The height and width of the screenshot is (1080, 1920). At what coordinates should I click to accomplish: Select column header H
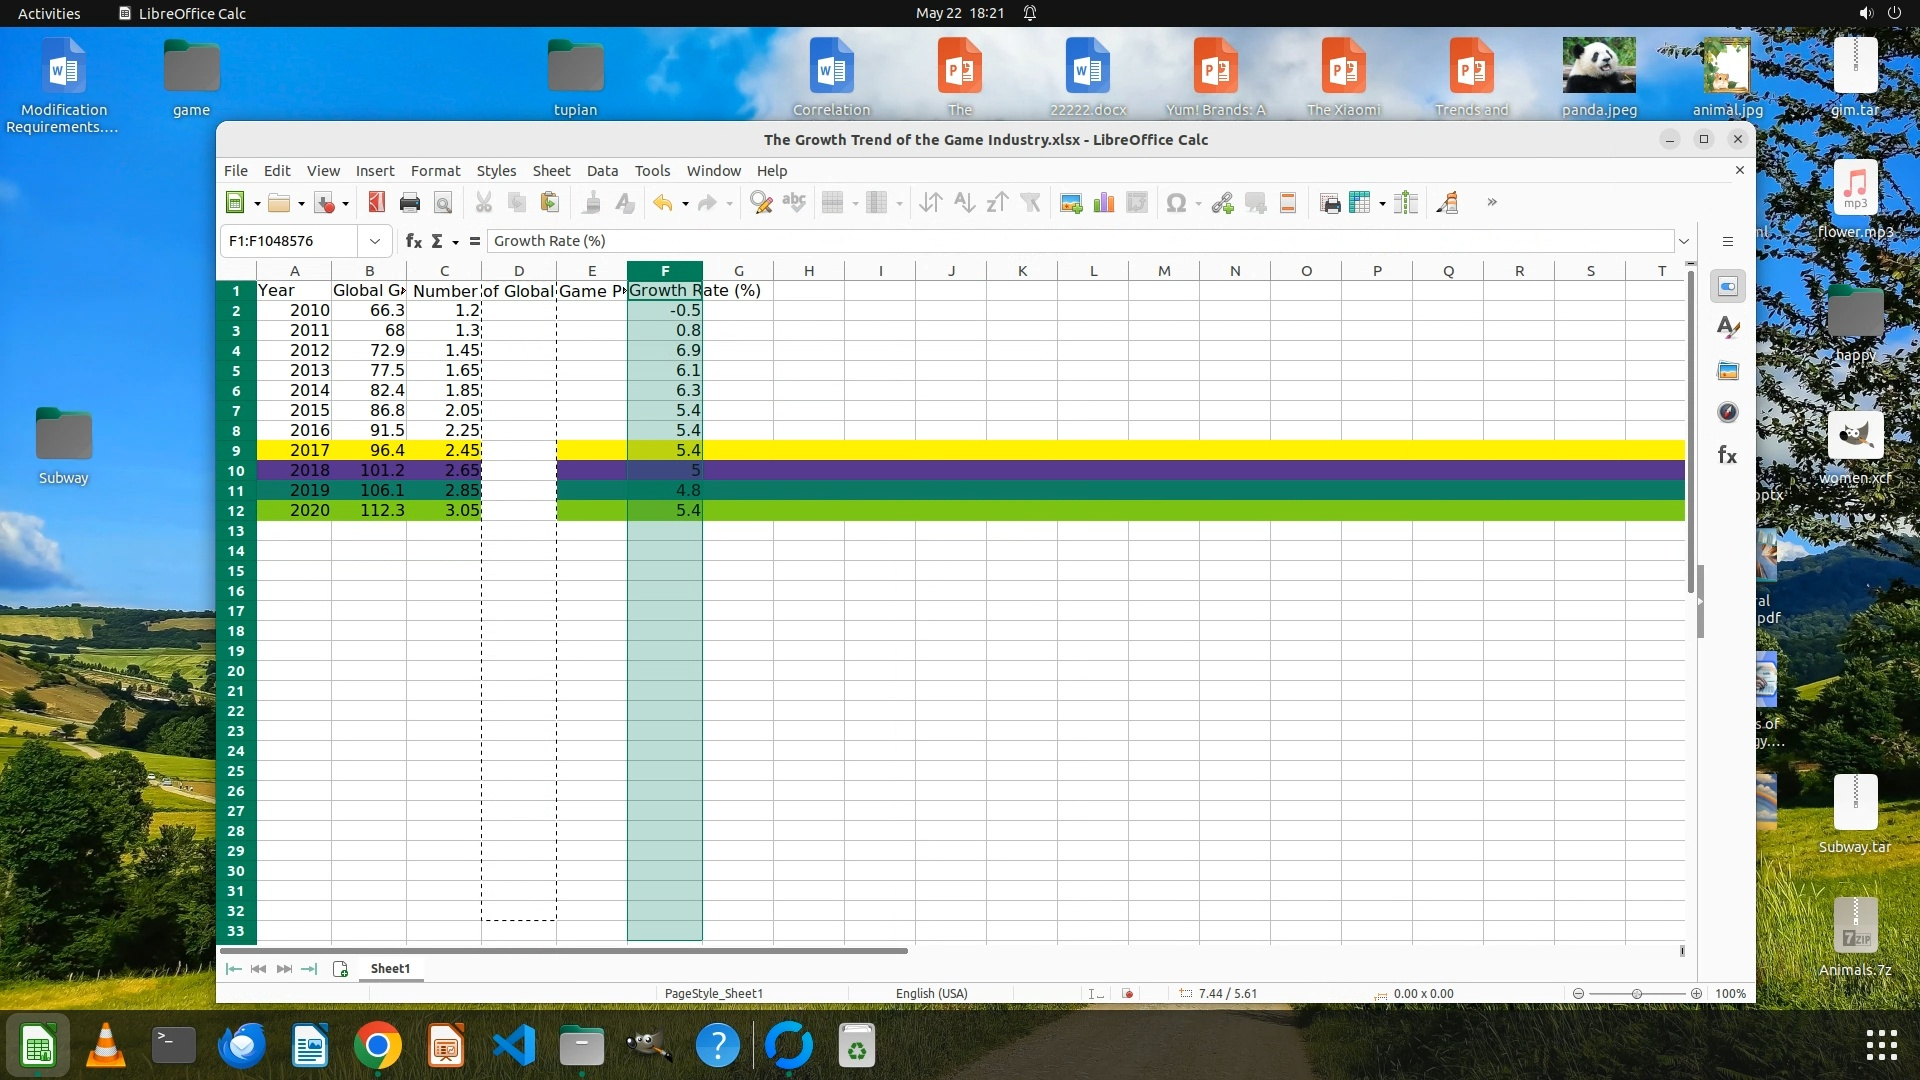point(808,271)
